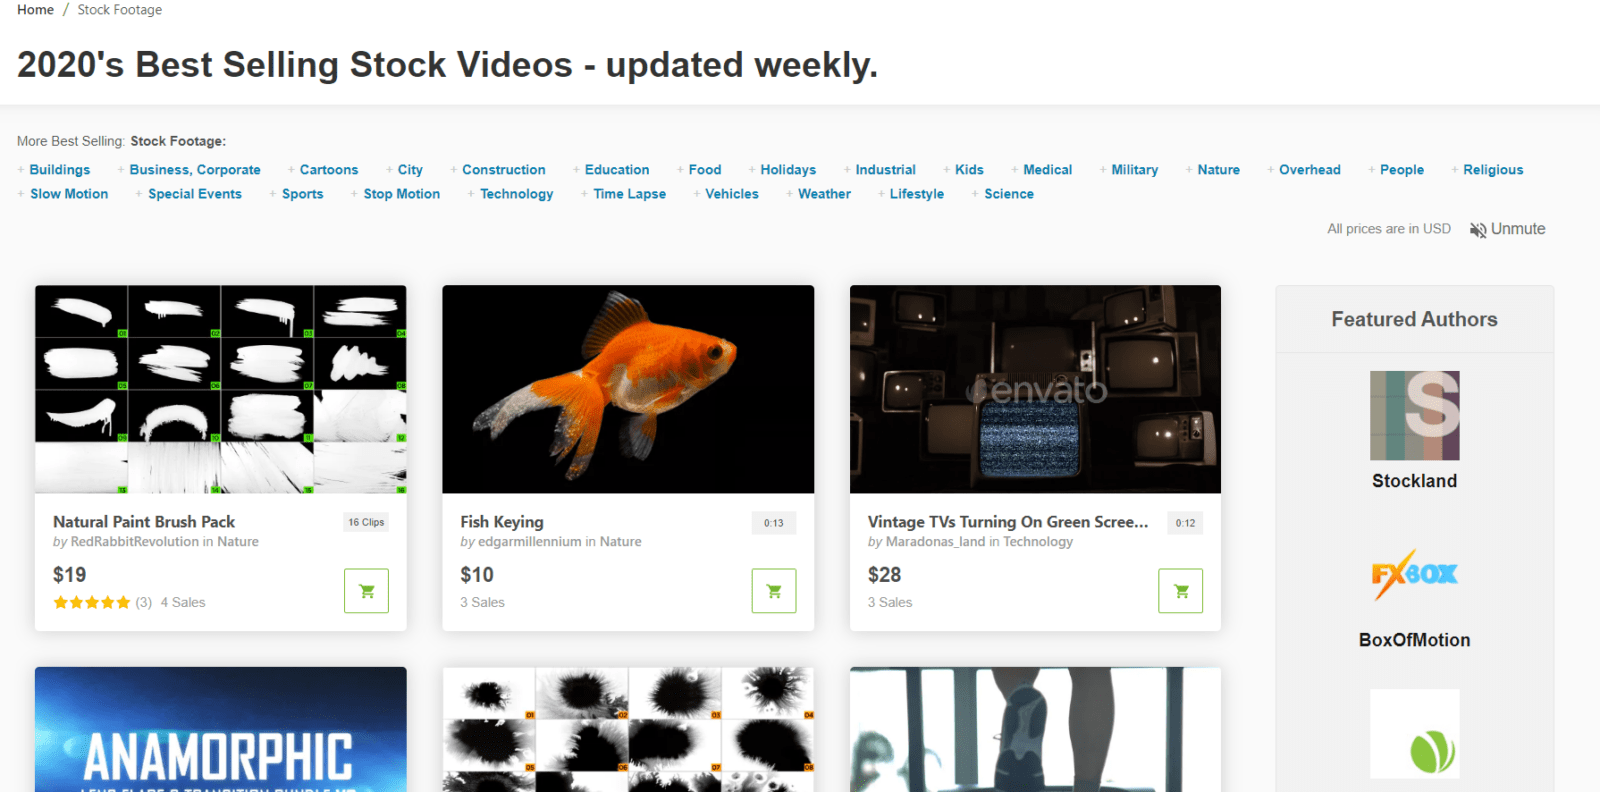Open the Natural Paint Brush Pack thumbnail
Screen dimensions: 1600x792
[221, 389]
